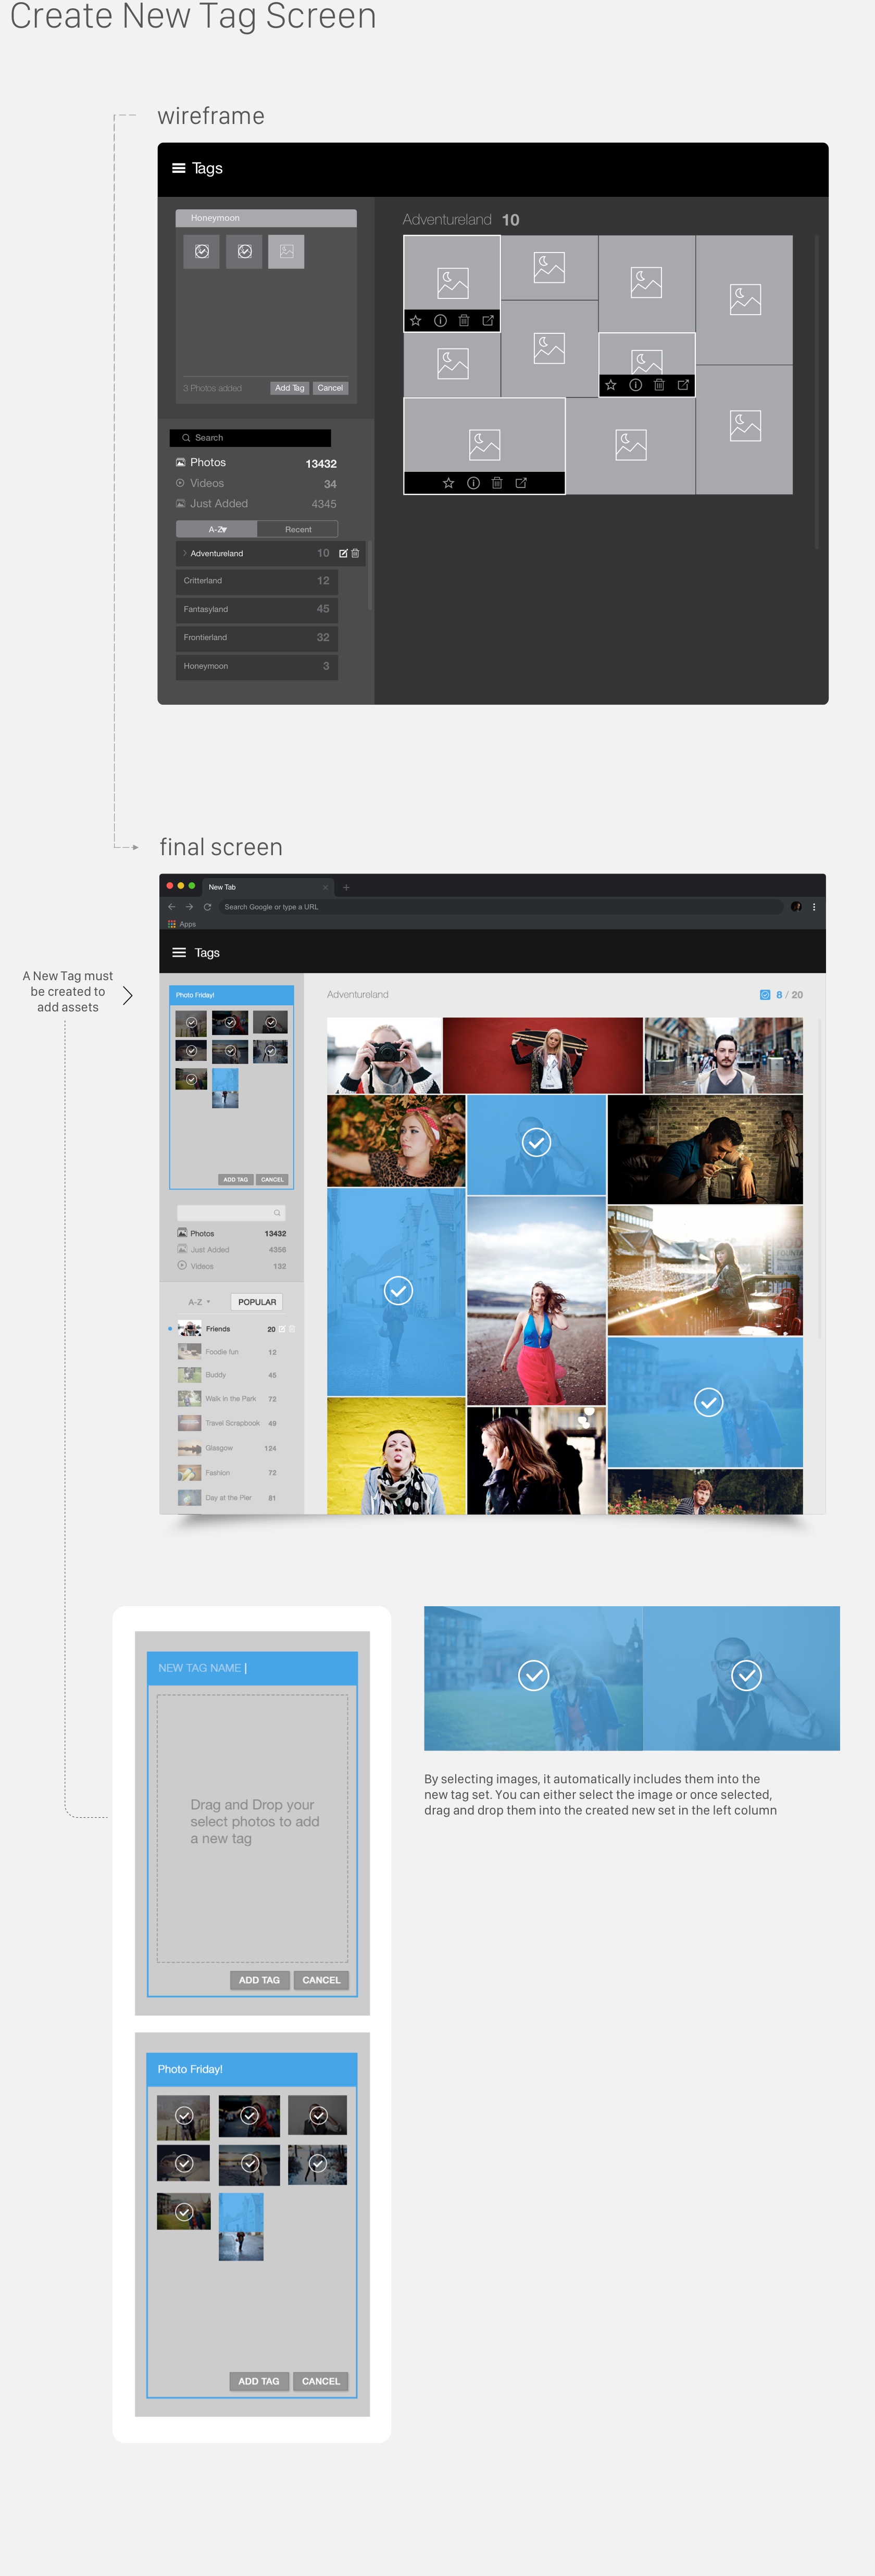Click the Apps grid icon in the bookmarks bar
The image size is (875, 2576).
[x=172, y=924]
